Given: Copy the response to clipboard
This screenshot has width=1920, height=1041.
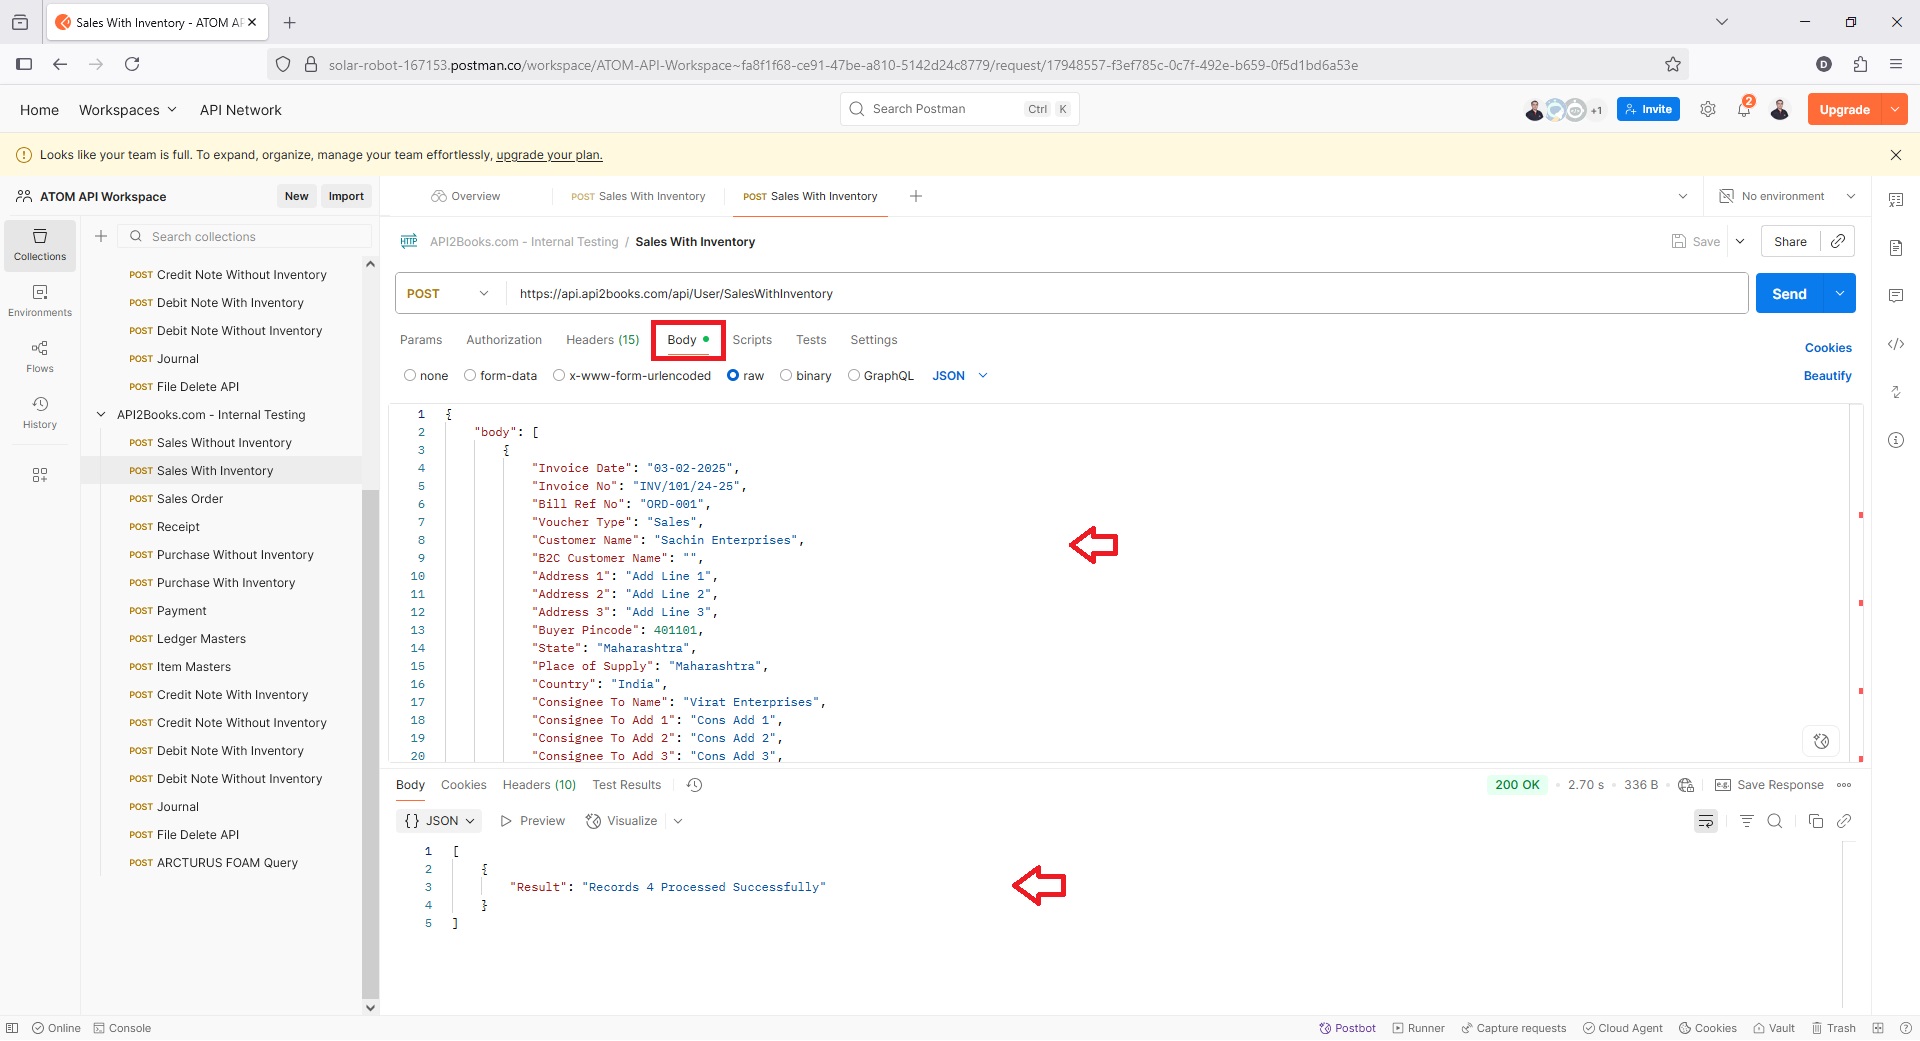Looking at the screenshot, I should click(1816, 821).
